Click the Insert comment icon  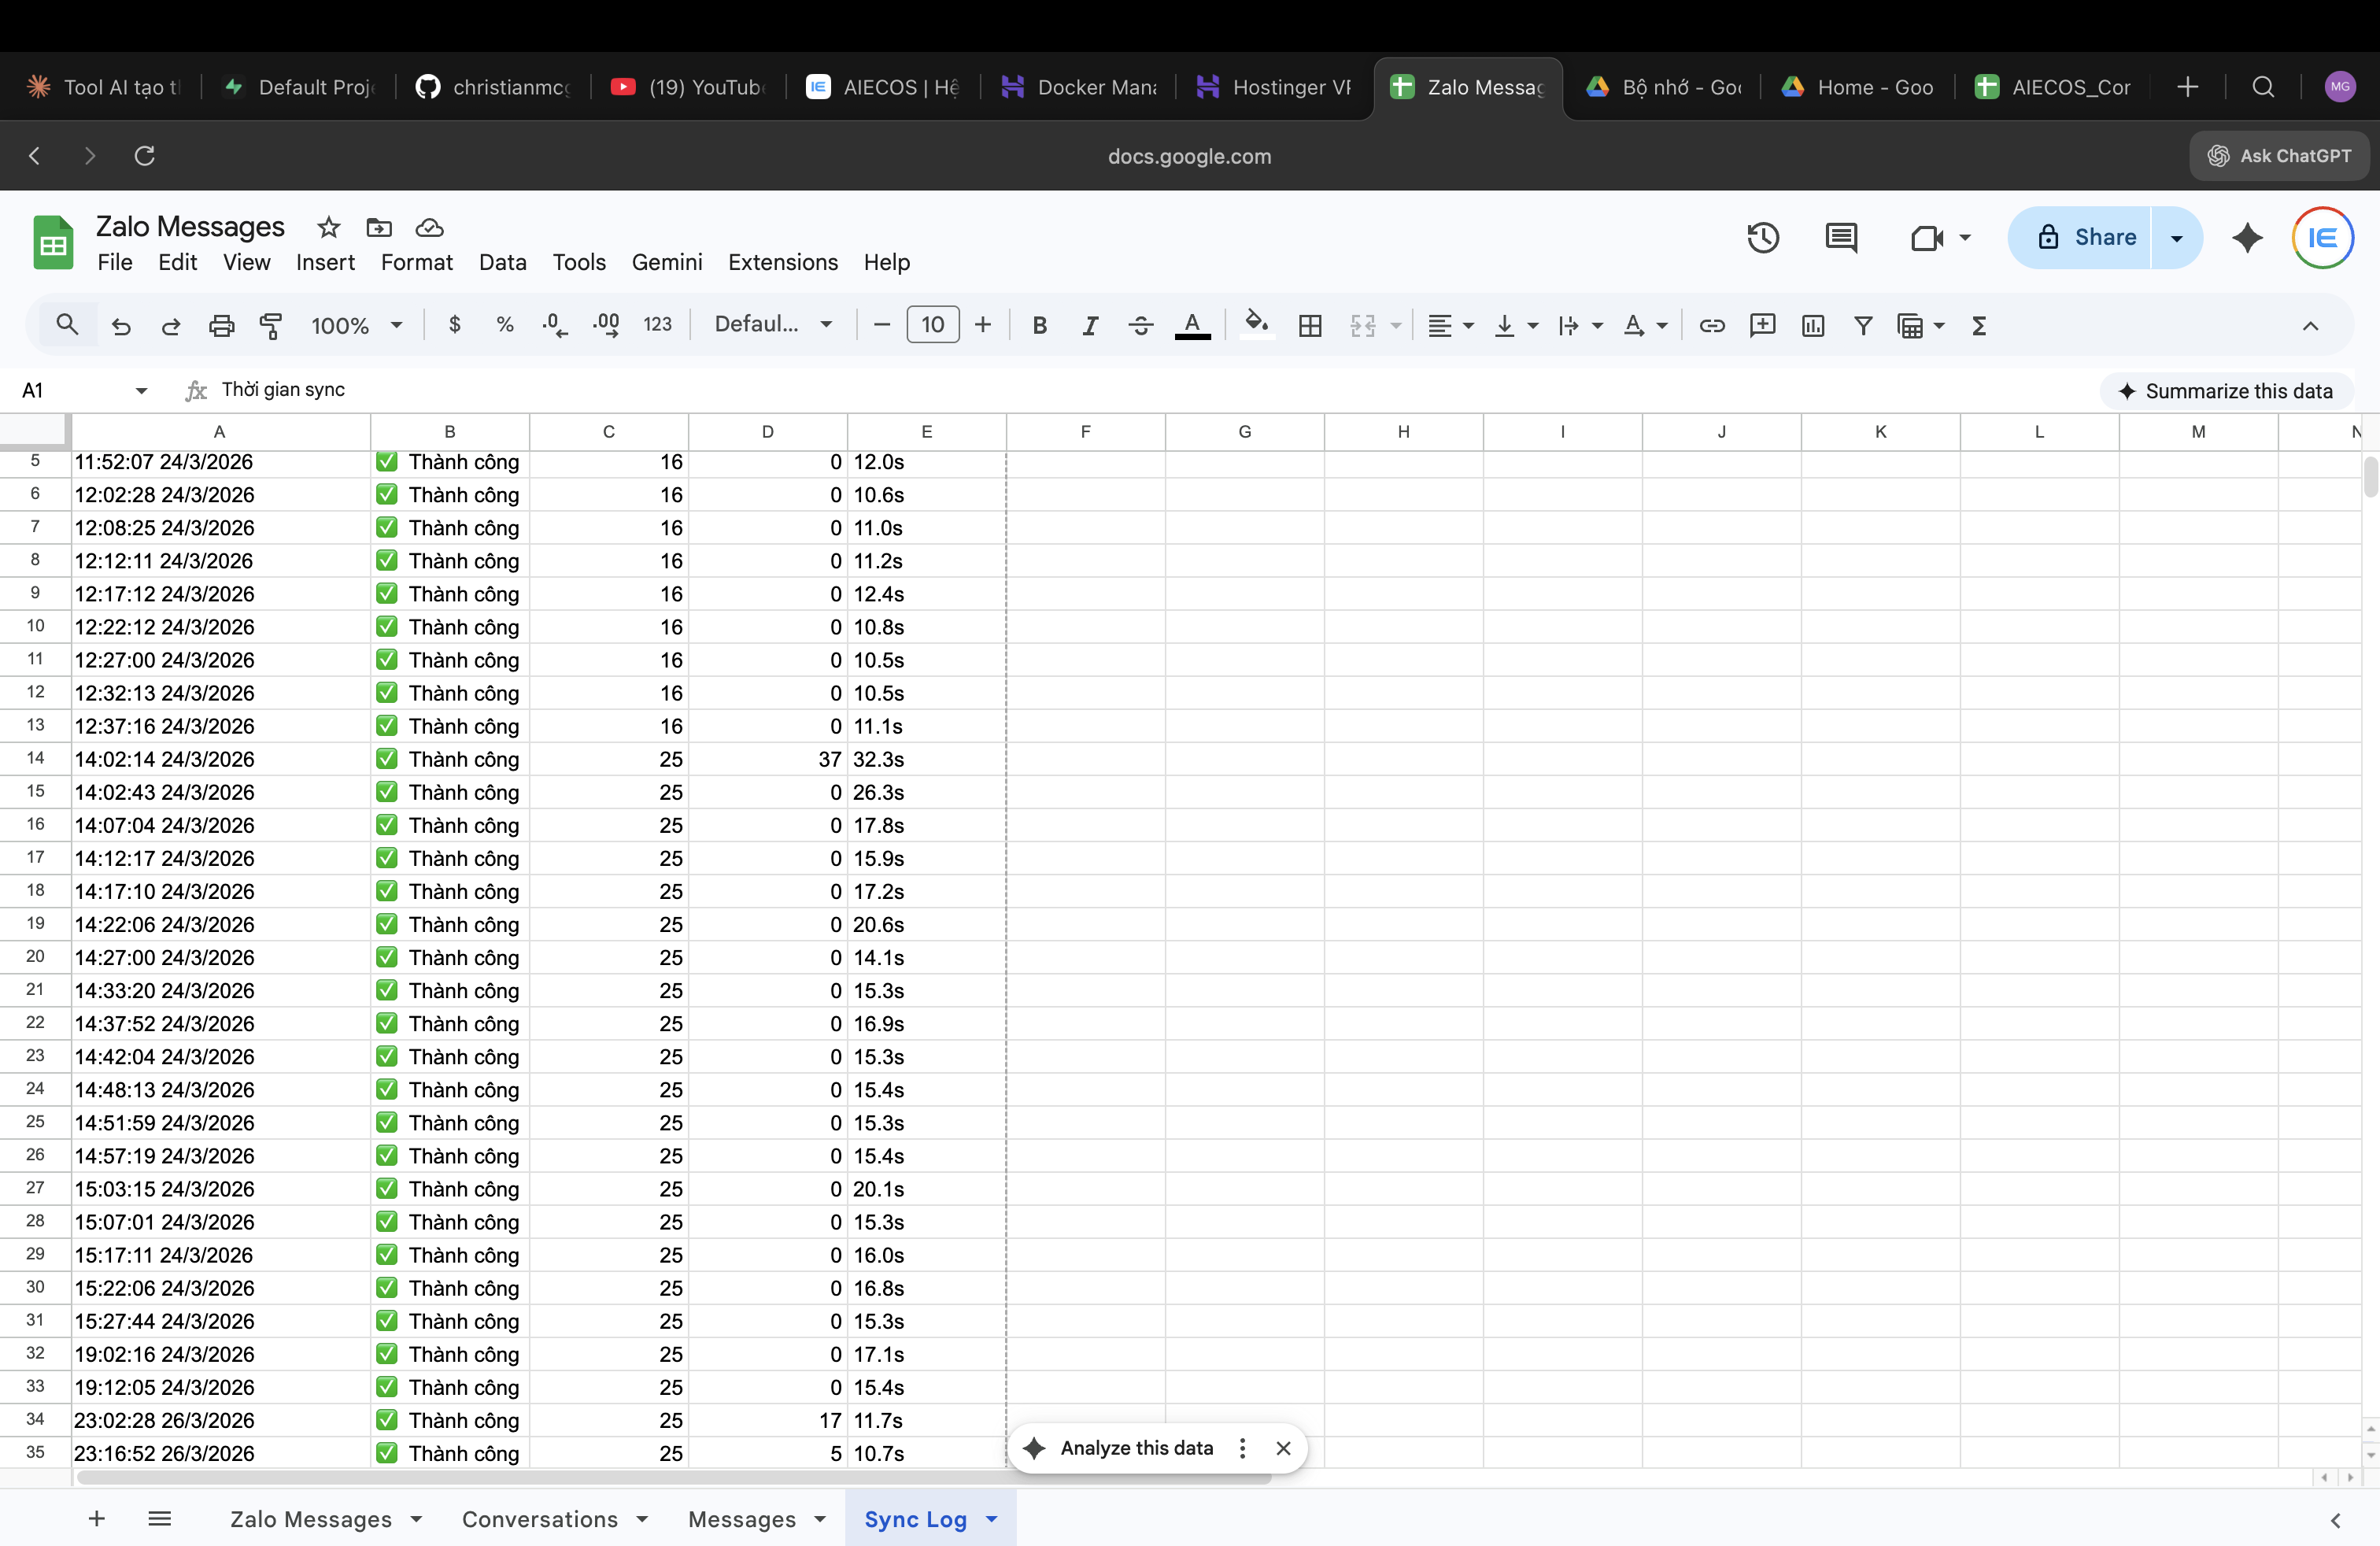(1763, 325)
